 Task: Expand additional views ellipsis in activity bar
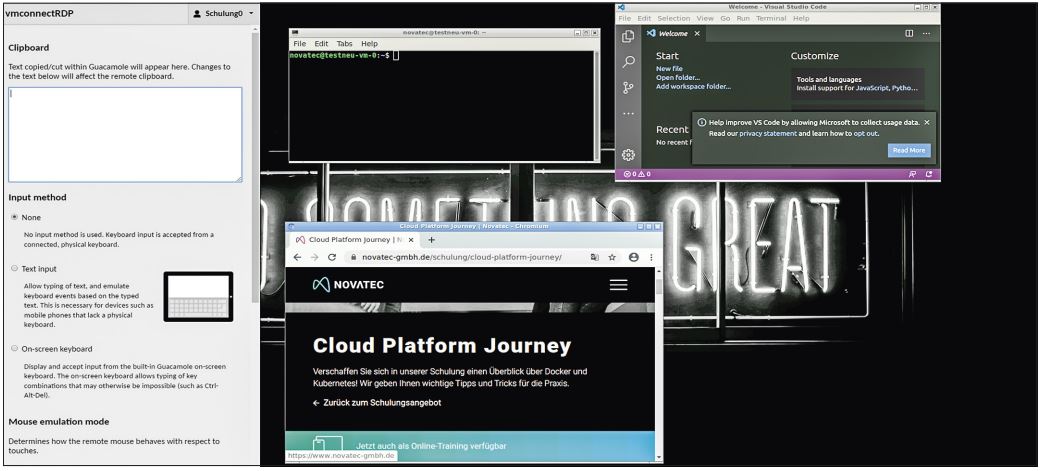(628, 114)
